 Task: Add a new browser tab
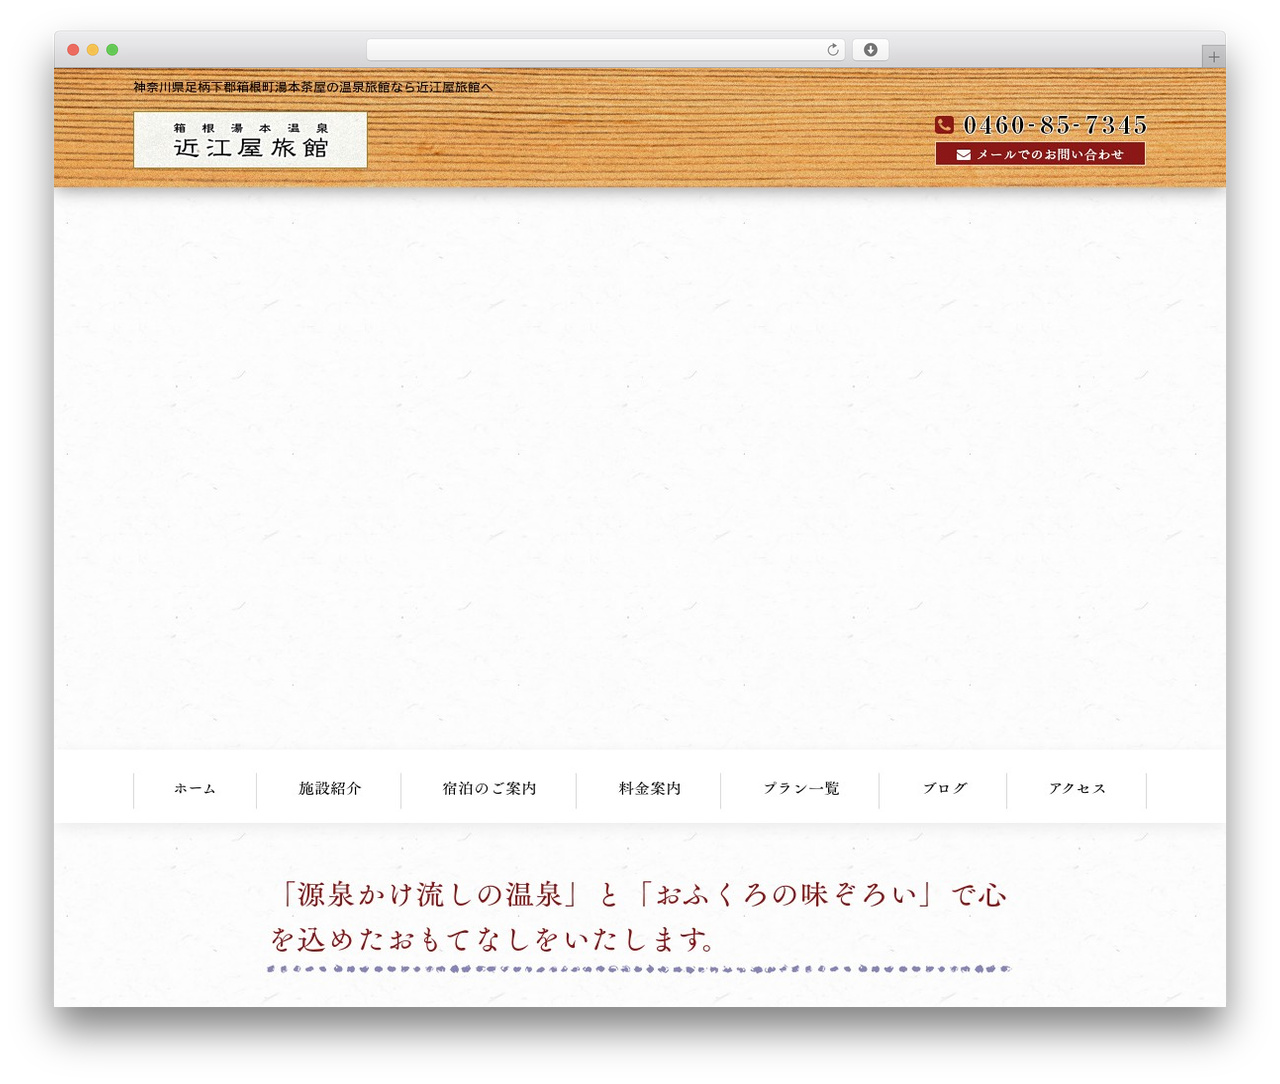click(x=1213, y=57)
